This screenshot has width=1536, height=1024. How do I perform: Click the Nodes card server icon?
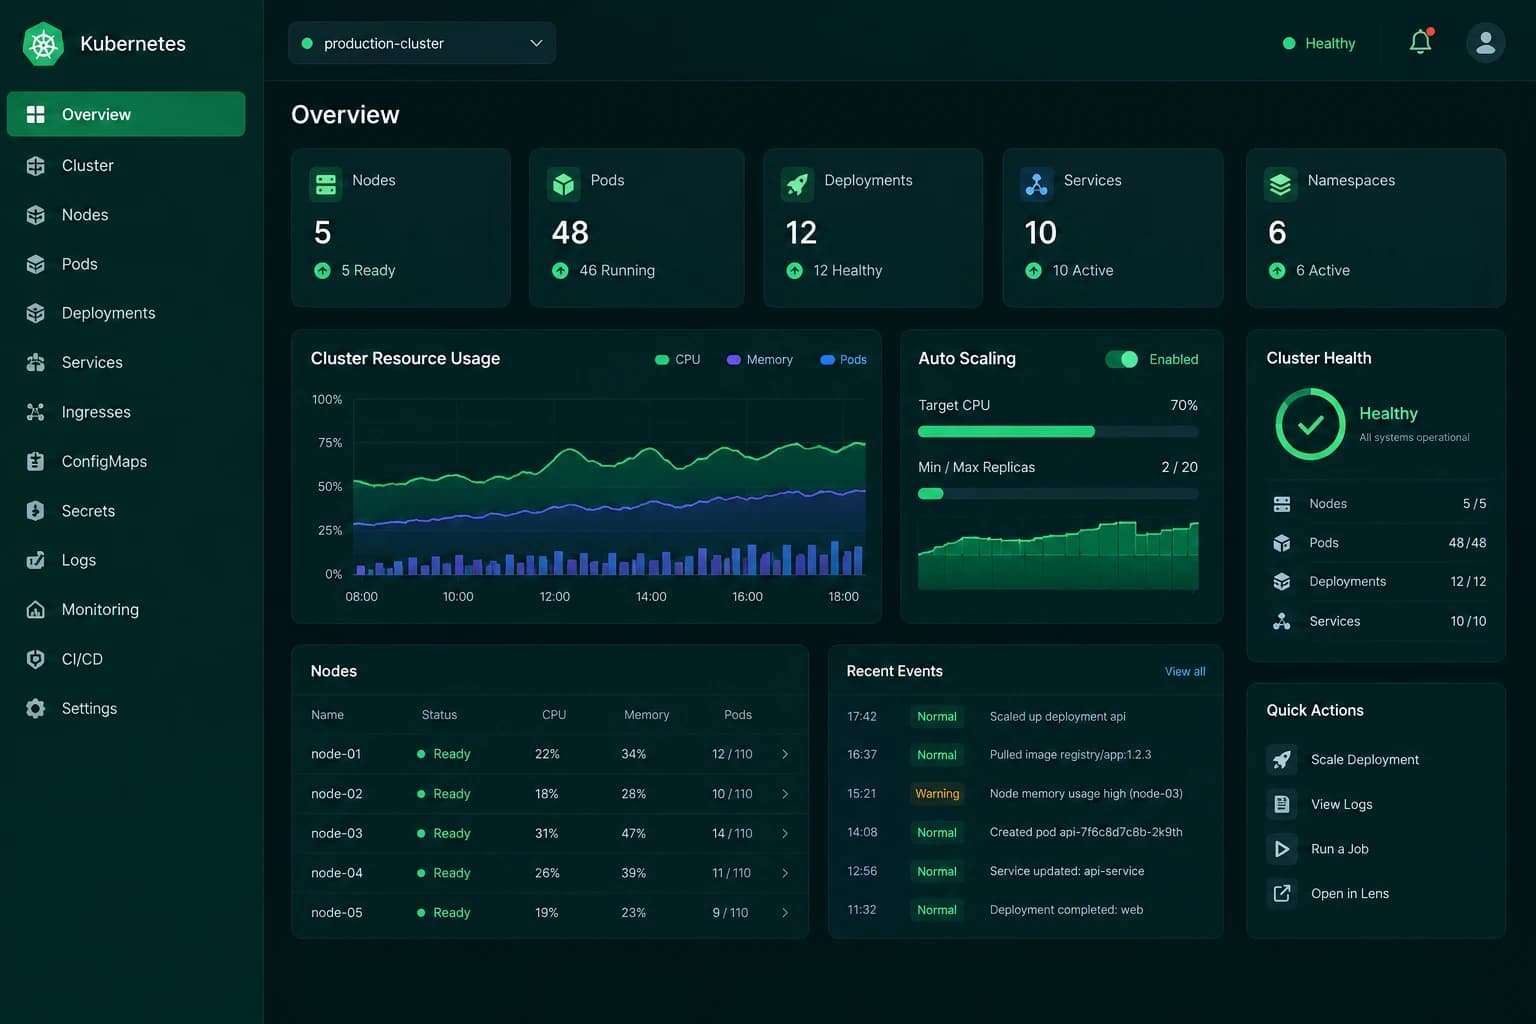(325, 184)
